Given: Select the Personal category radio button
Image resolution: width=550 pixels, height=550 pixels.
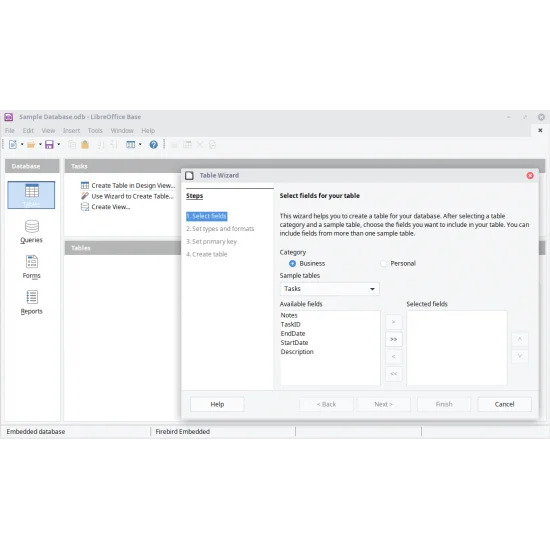Looking at the screenshot, I should 383,263.
